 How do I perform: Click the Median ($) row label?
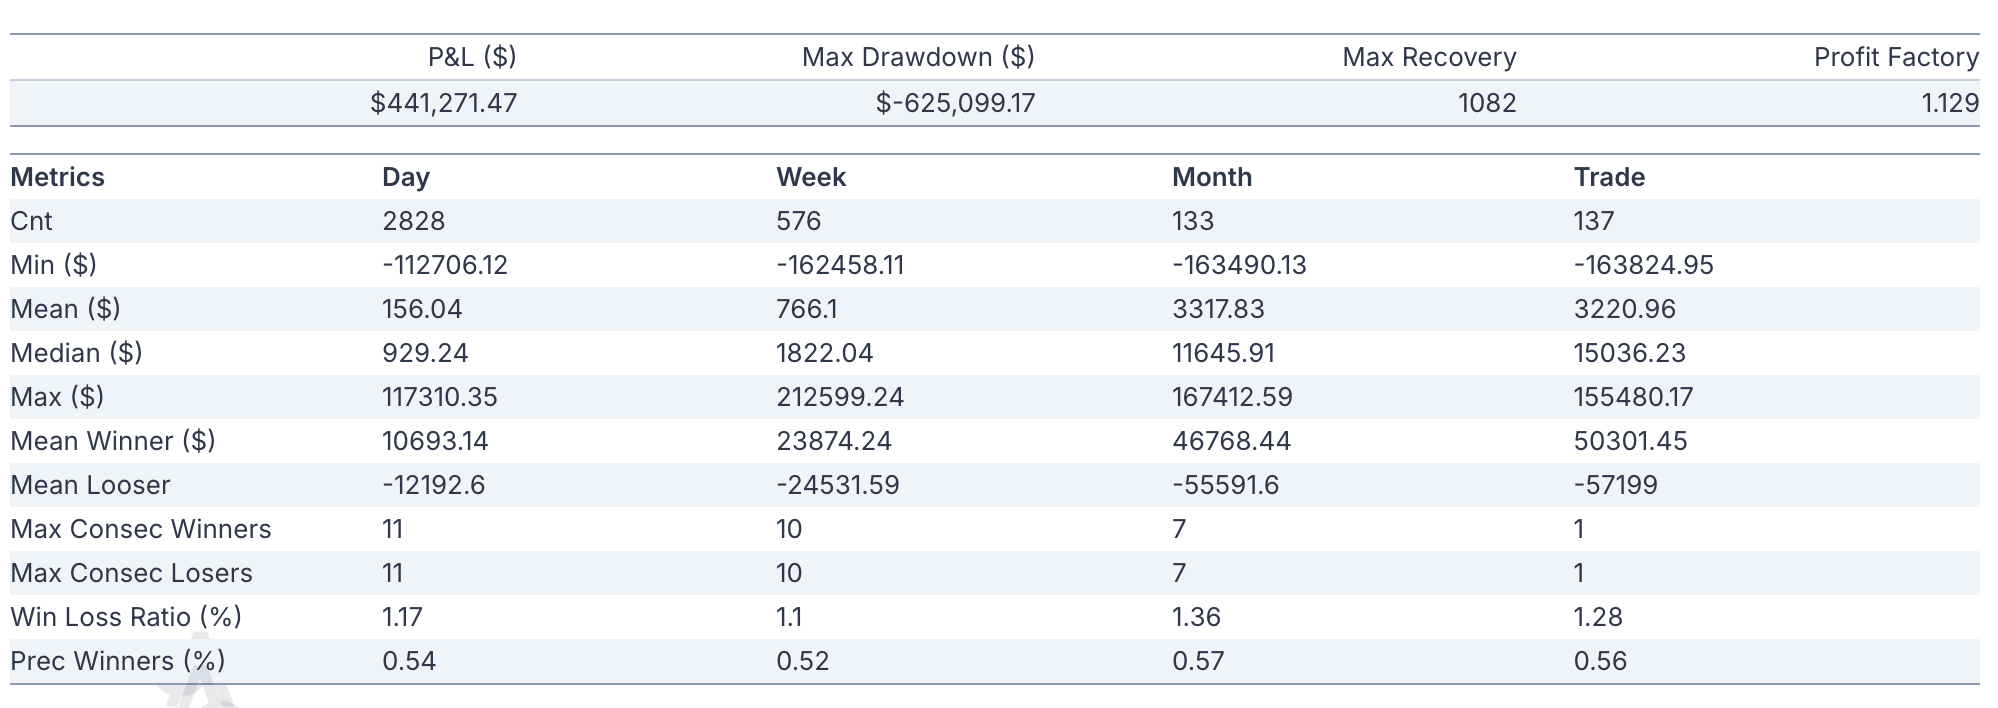pos(76,353)
